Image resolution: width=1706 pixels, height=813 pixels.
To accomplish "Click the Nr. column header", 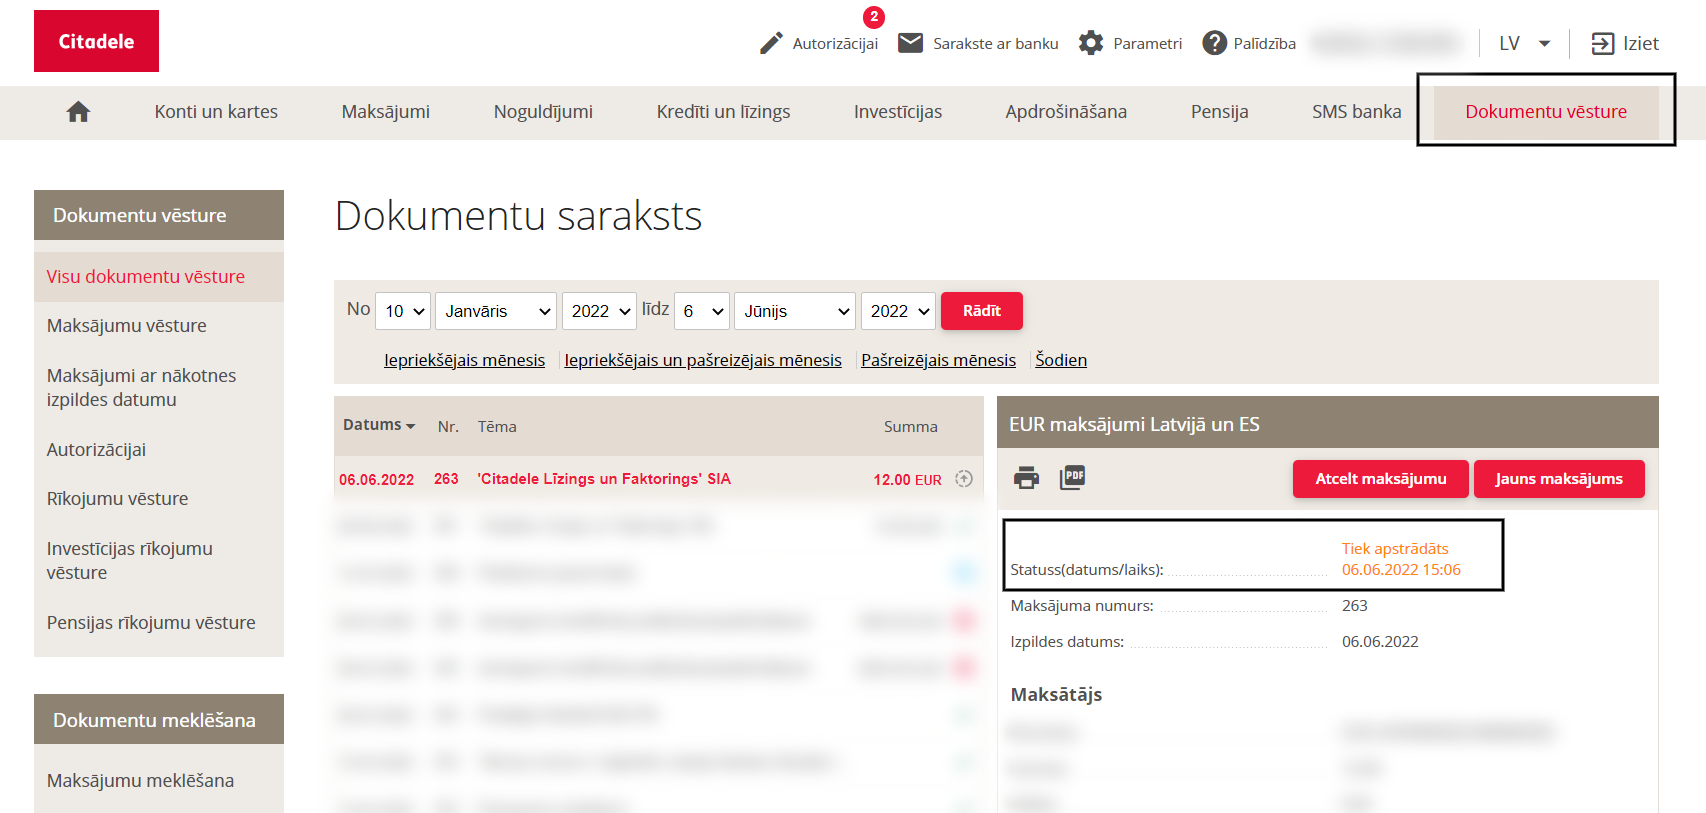I will [448, 427].
